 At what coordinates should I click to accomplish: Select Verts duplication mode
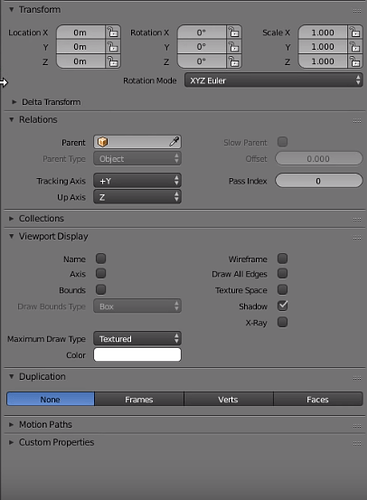[228, 399]
